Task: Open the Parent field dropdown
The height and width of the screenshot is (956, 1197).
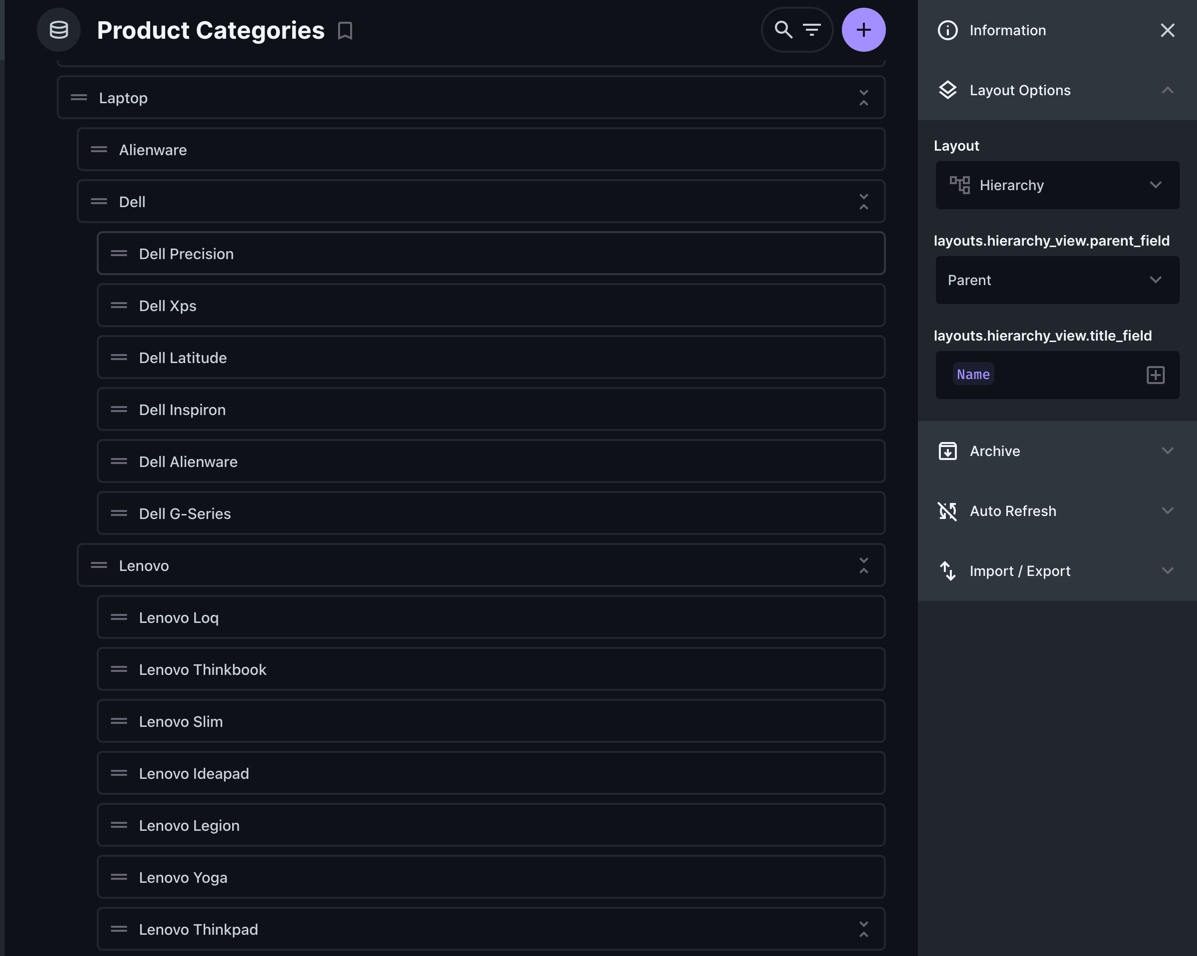Action: [1057, 280]
